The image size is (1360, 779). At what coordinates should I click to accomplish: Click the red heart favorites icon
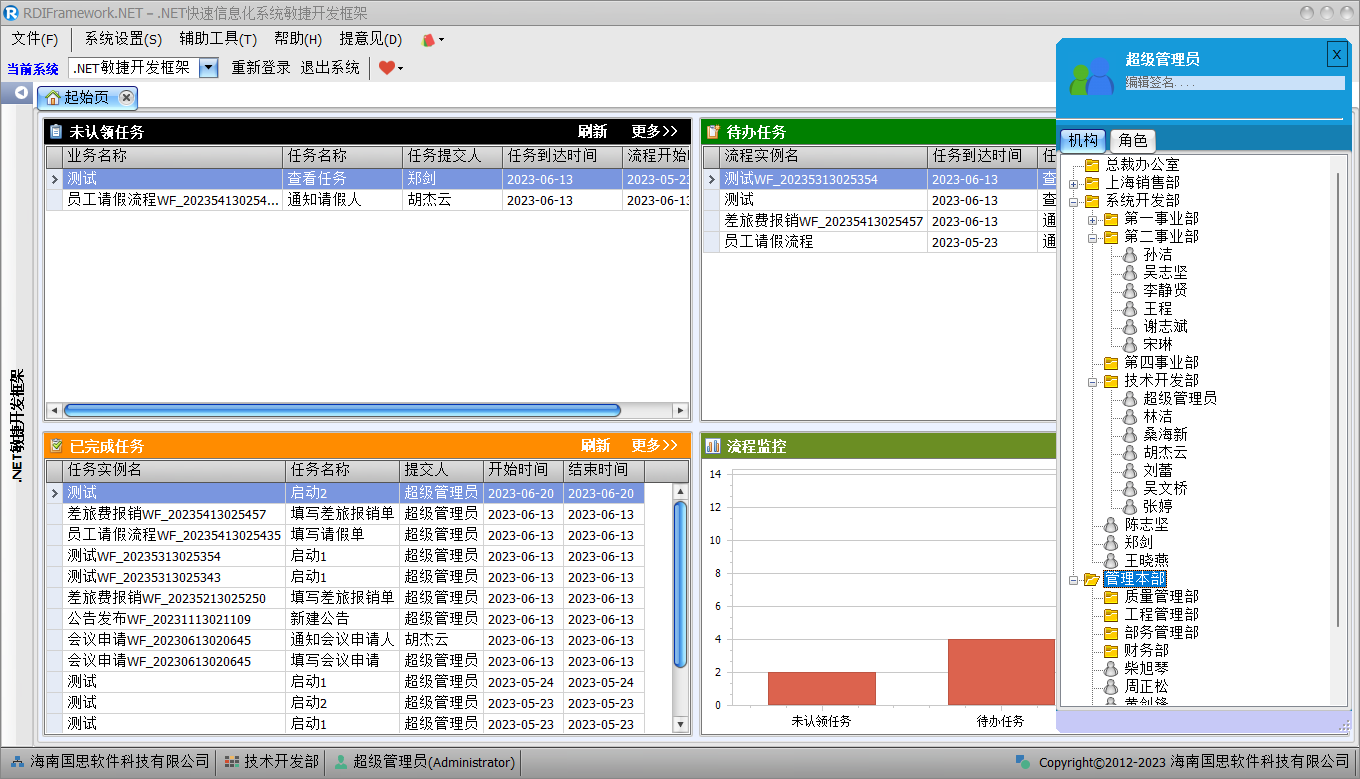click(x=386, y=68)
